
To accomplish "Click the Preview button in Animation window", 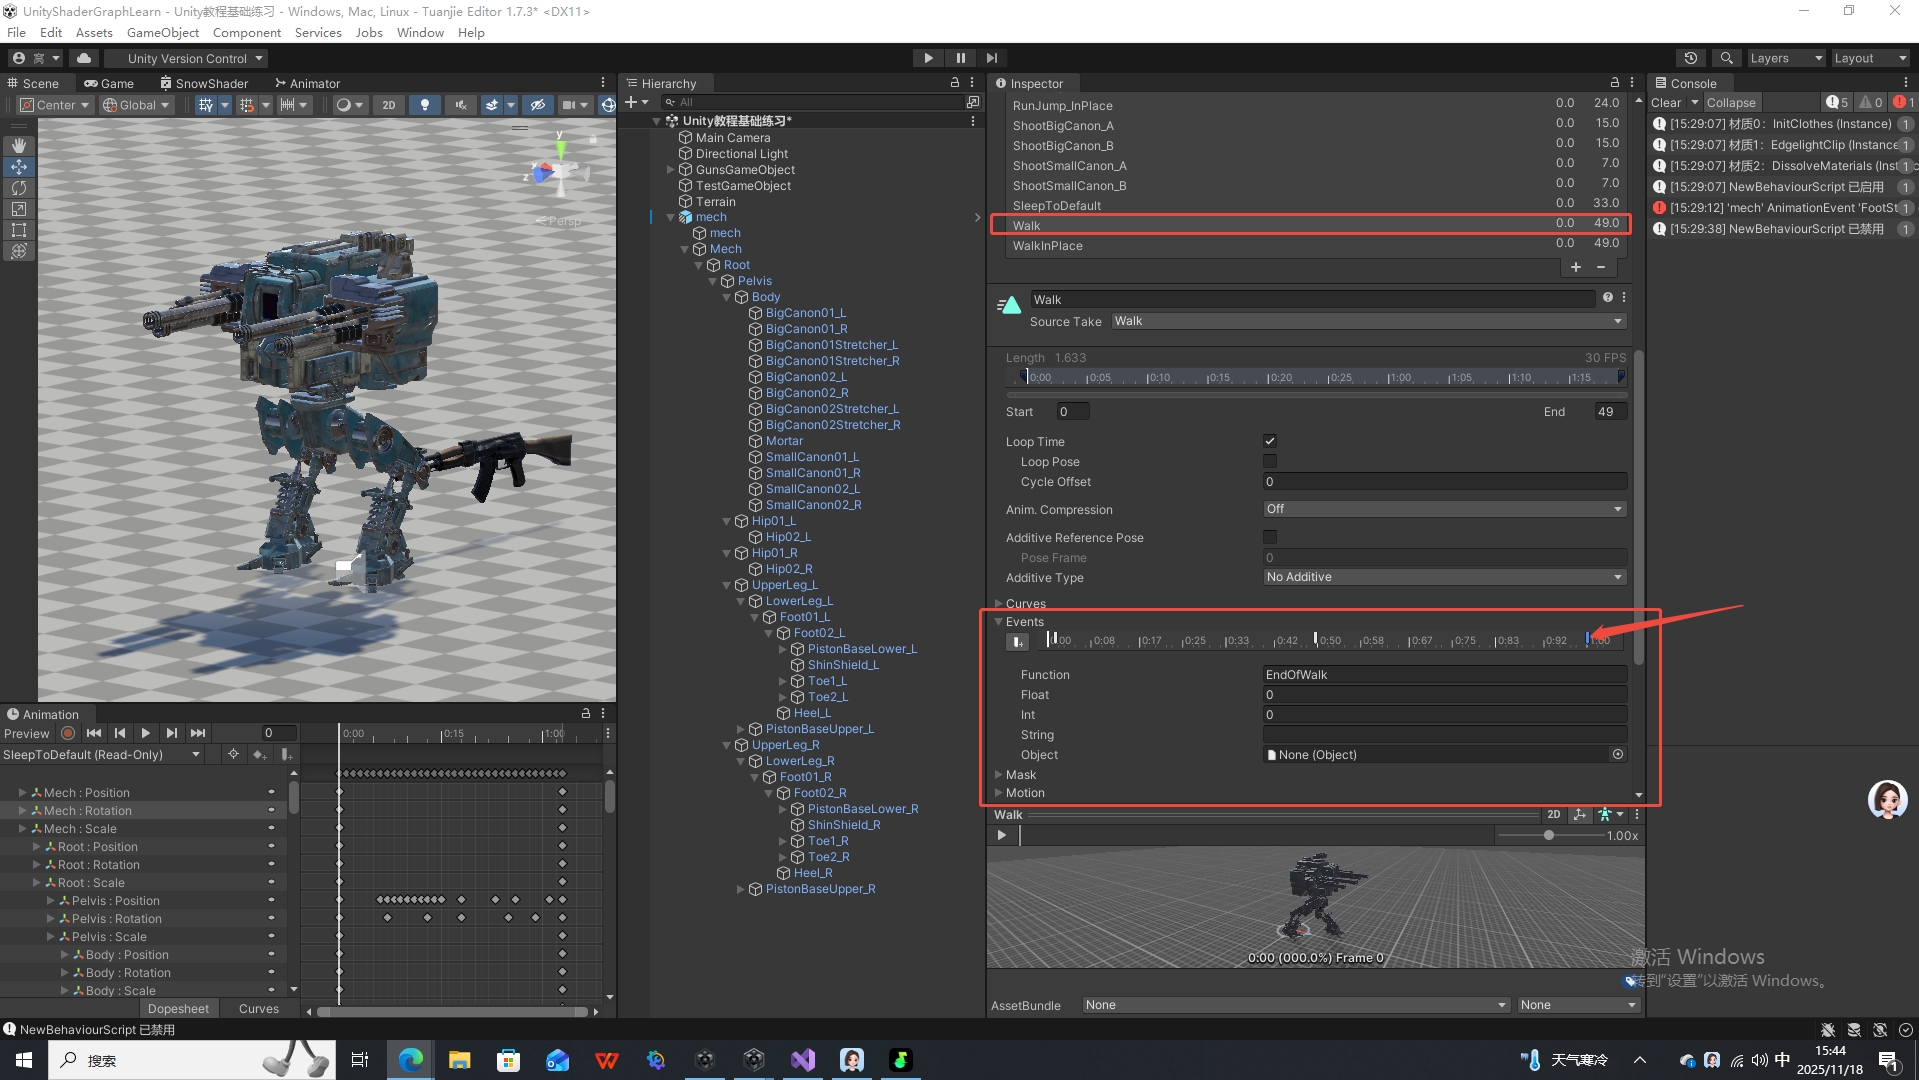I will pyautogui.click(x=26, y=734).
